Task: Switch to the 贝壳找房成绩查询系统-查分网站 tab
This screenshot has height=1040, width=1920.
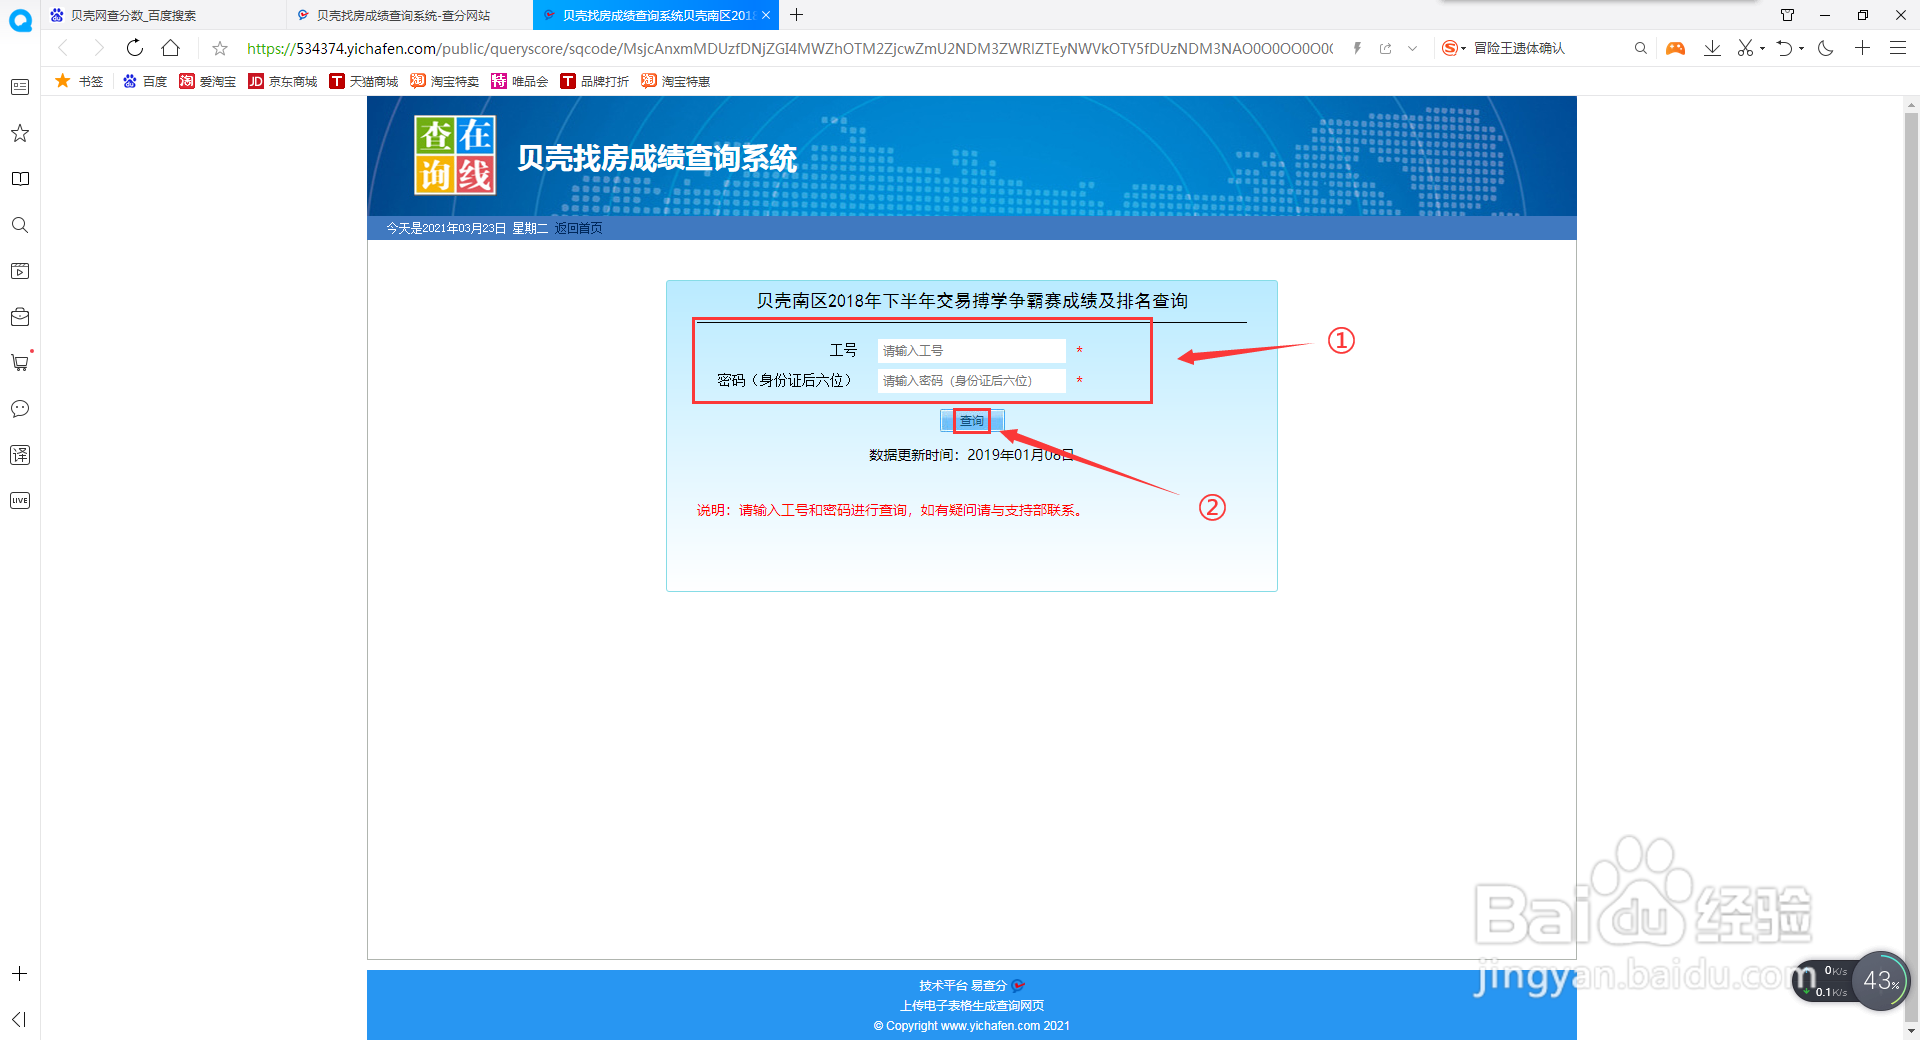Action: coord(409,15)
